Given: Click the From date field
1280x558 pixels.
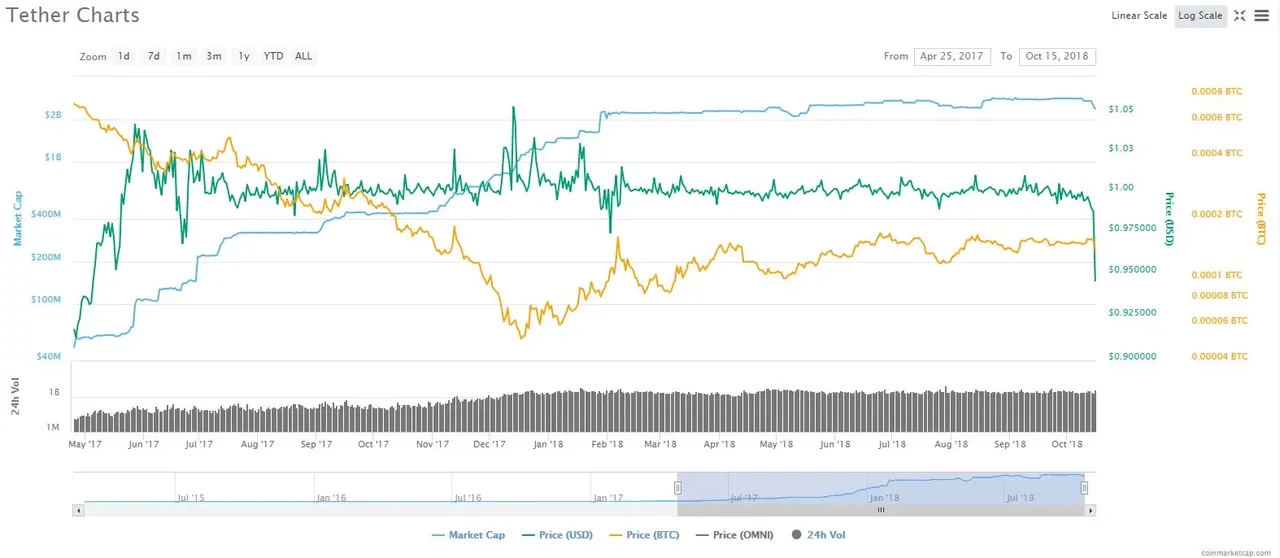Looking at the screenshot, I should click(952, 56).
